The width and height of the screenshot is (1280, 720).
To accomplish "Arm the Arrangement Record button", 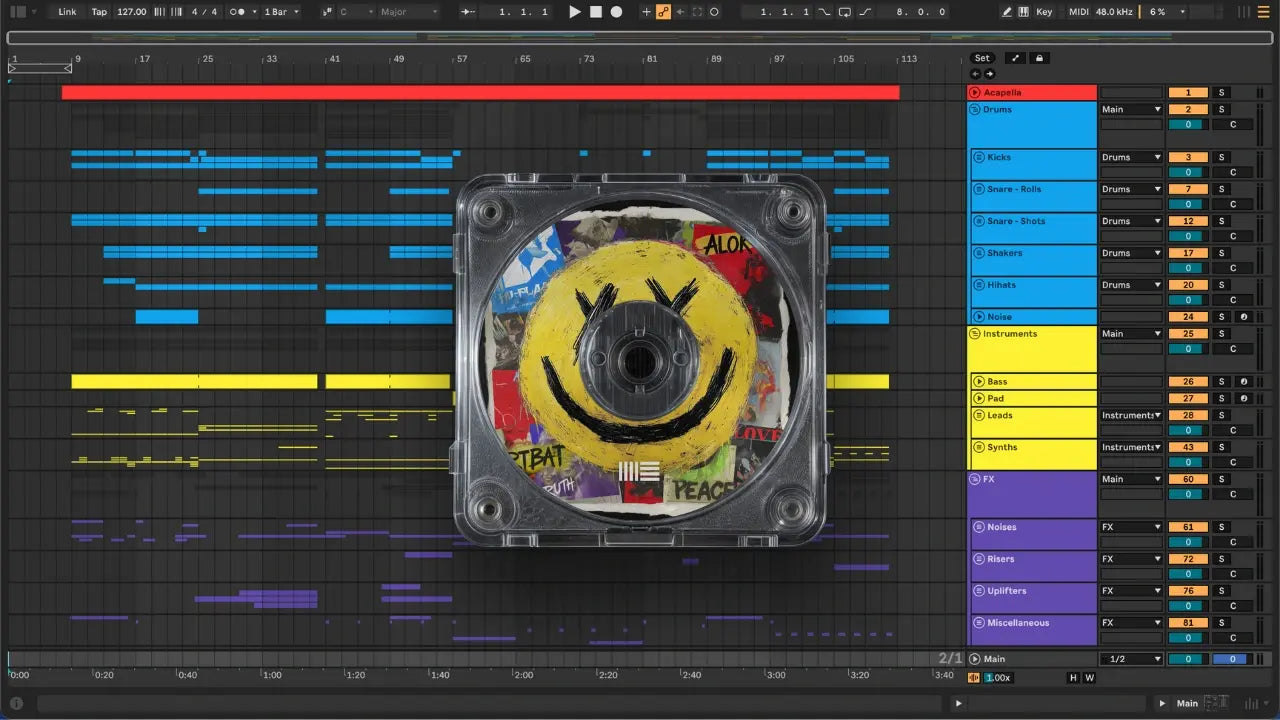I will pos(616,12).
